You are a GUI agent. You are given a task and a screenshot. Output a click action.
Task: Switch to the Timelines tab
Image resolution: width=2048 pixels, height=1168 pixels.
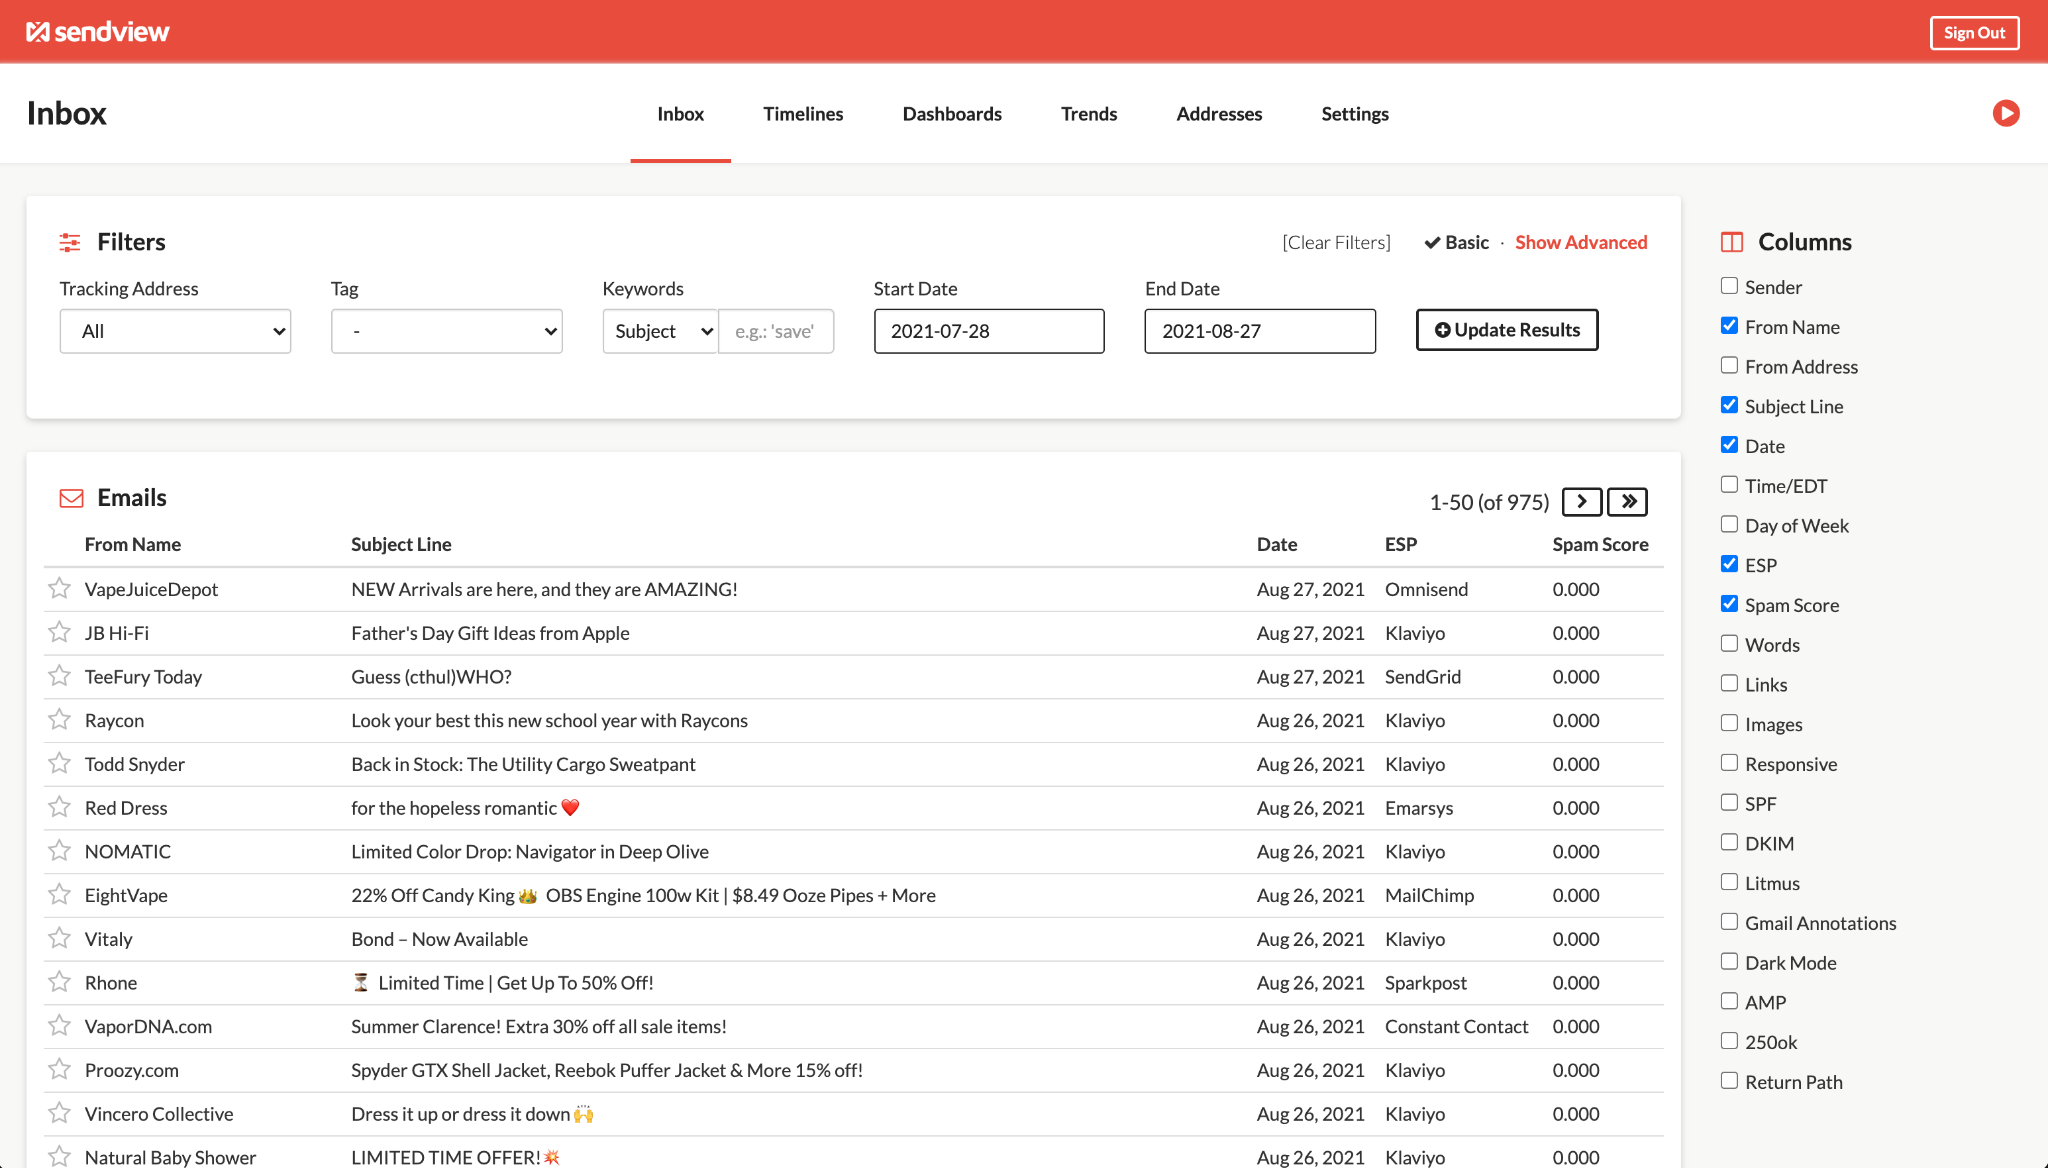[x=803, y=114]
